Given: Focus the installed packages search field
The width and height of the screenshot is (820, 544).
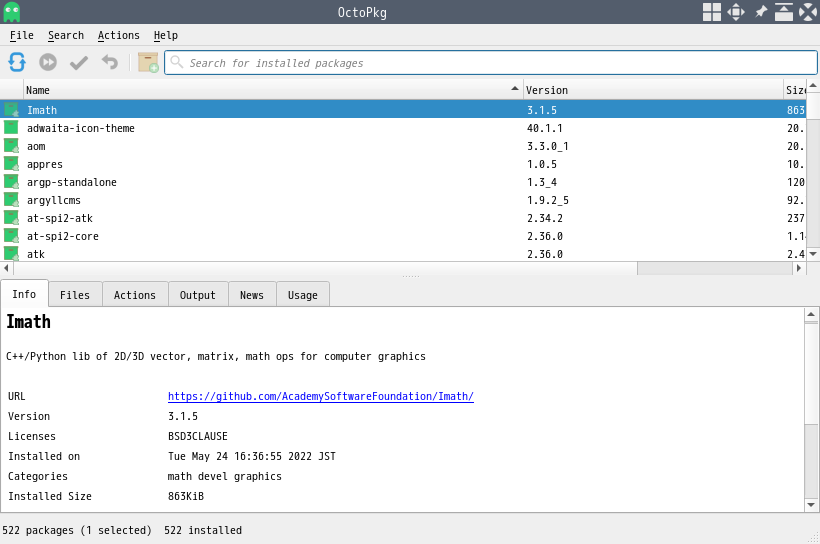Looking at the screenshot, I should click(491, 62).
